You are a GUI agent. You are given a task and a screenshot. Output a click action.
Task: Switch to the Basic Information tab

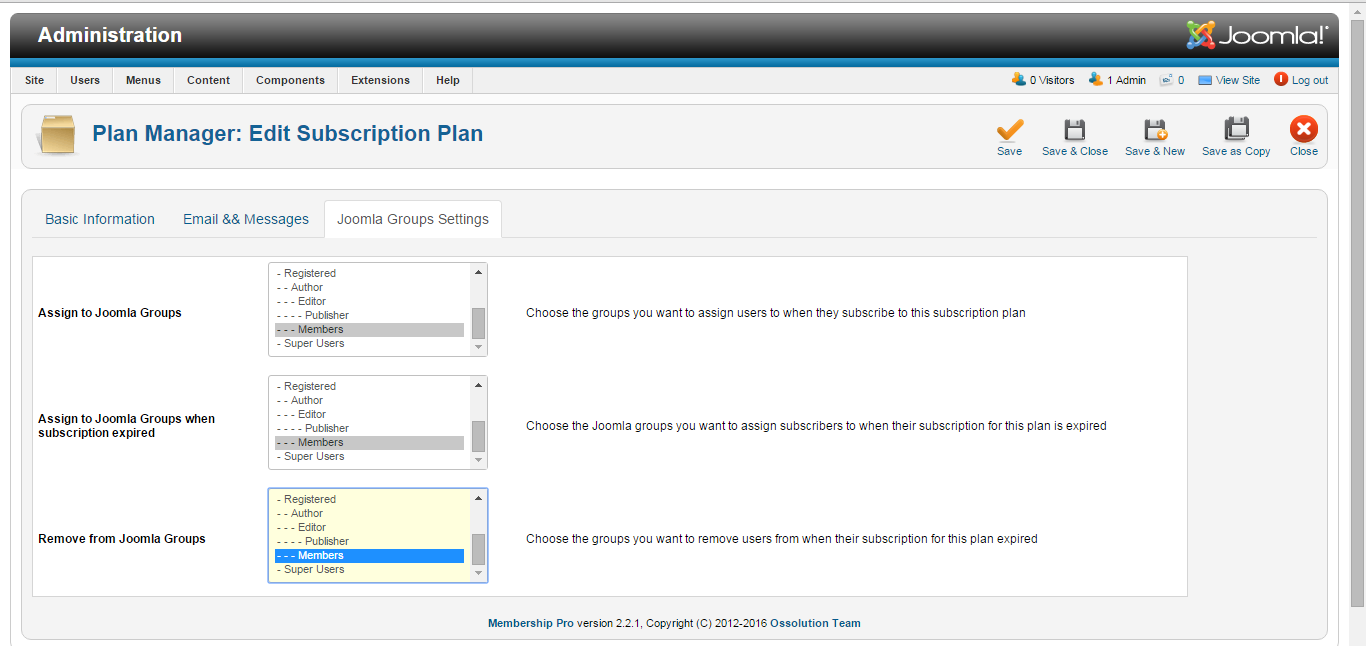point(100,219)
